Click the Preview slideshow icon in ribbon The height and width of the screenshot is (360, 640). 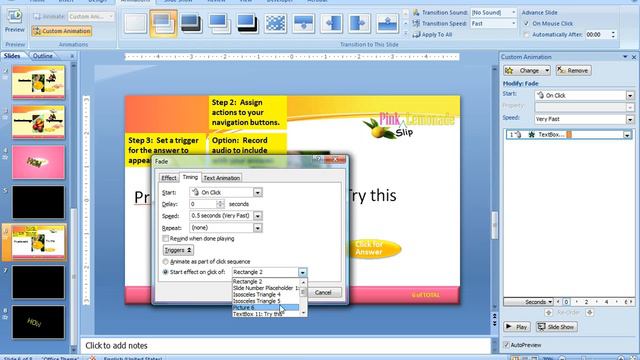tap(15, 21)
